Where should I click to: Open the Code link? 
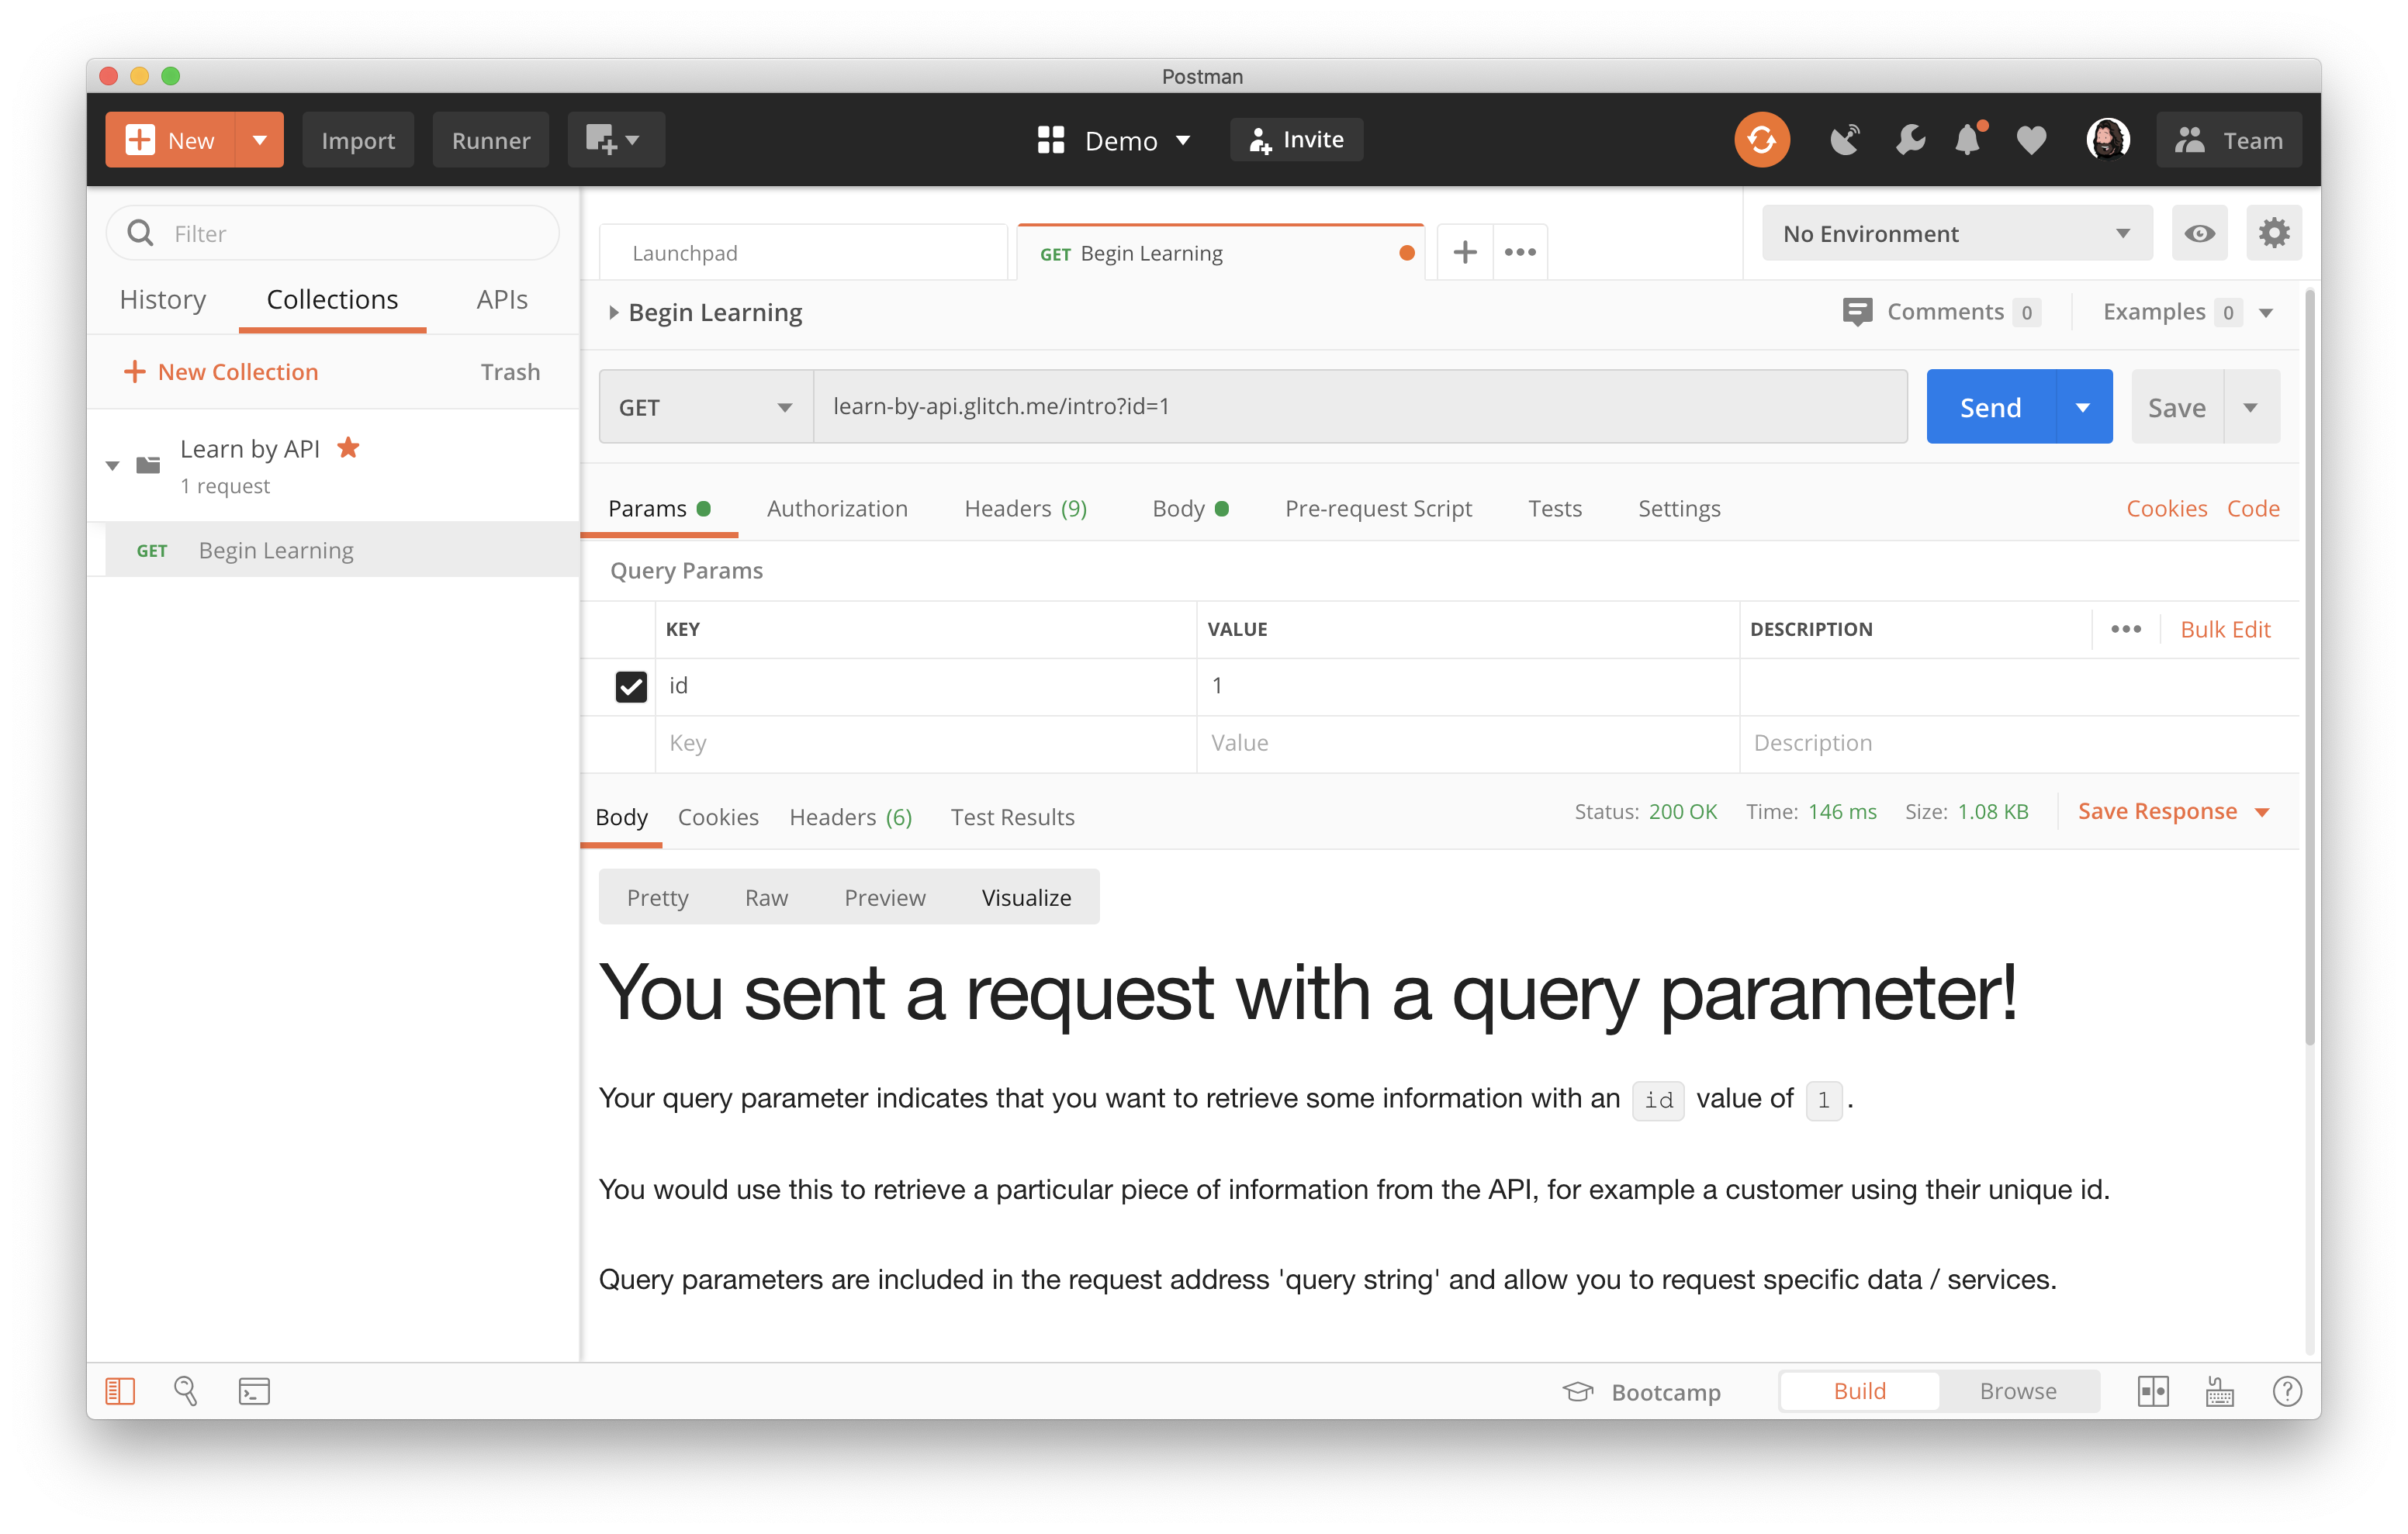2252,508
